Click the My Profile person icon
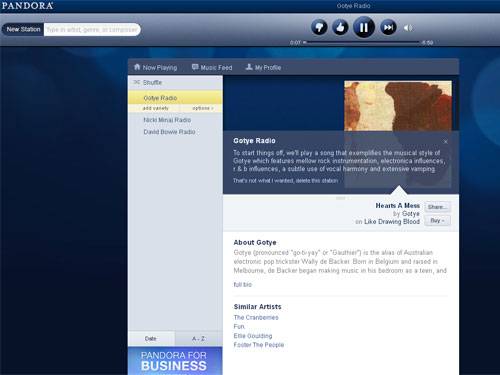This screenshot has width=500, height=375. [x=249, y=67]
